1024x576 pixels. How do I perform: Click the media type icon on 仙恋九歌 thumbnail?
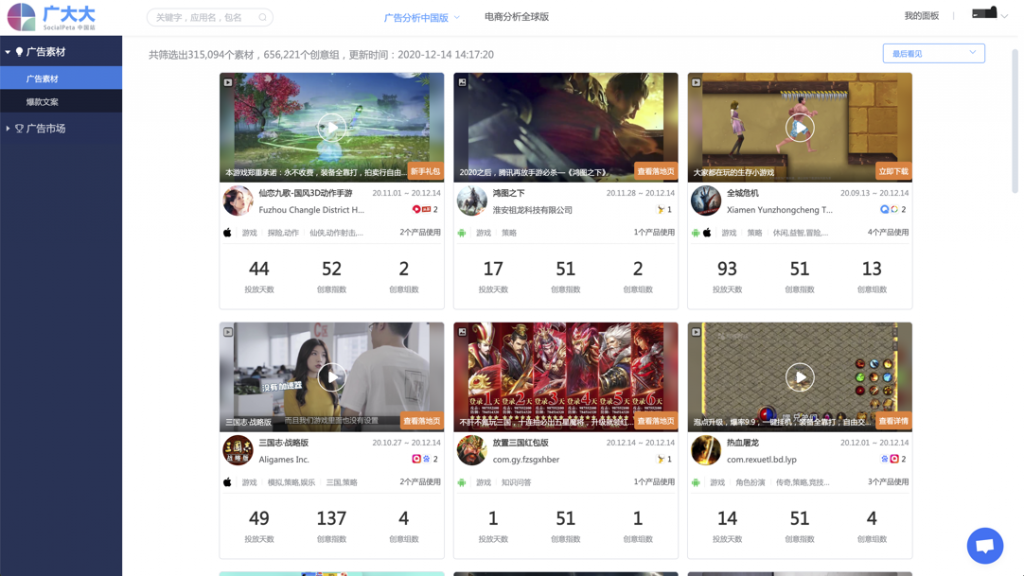pyautogui.click(x=228, y=82)
